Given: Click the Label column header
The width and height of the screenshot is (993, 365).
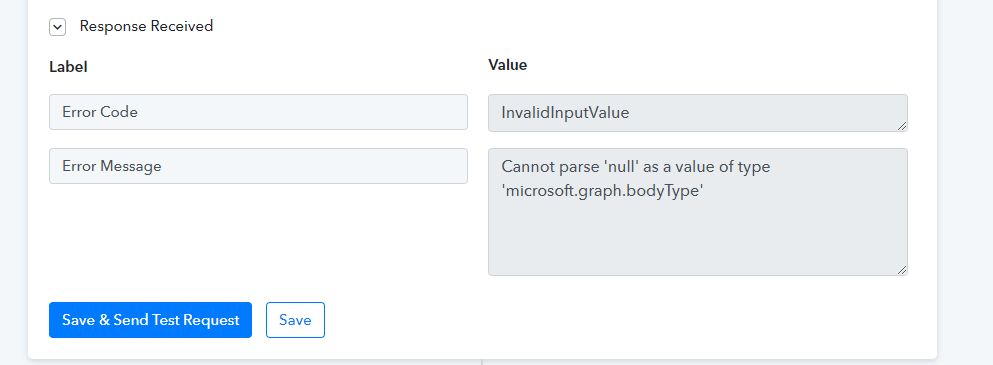Looking at the screenshot, I should coord(68,67).
